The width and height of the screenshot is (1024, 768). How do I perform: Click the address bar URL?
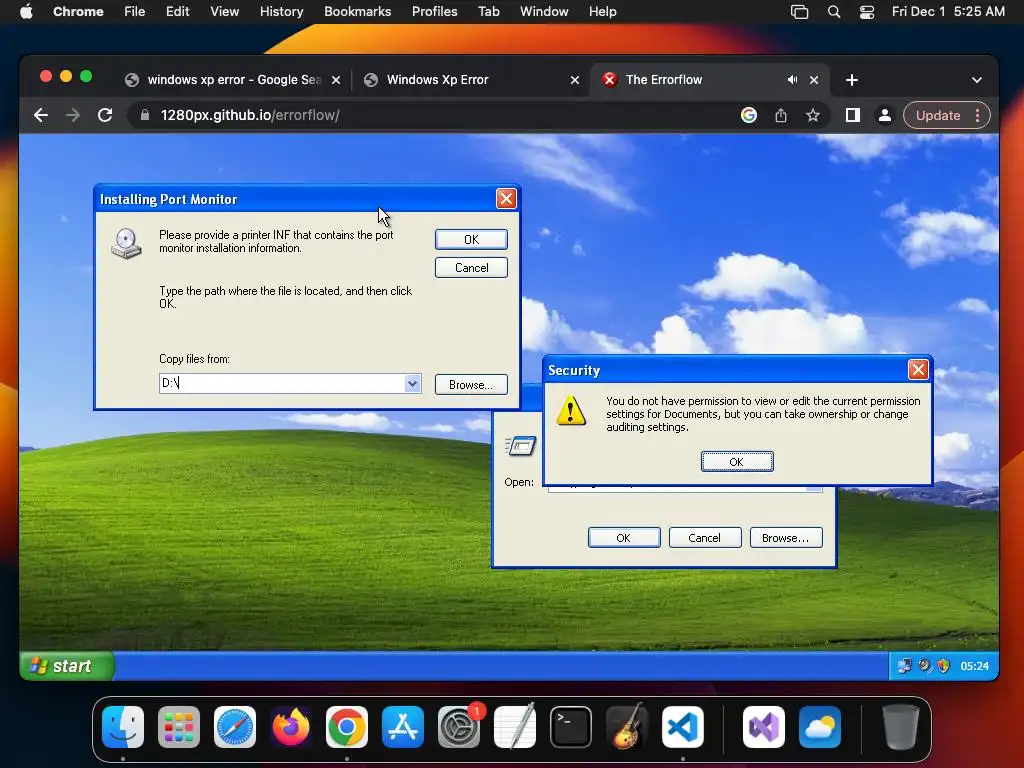(249, 116)
